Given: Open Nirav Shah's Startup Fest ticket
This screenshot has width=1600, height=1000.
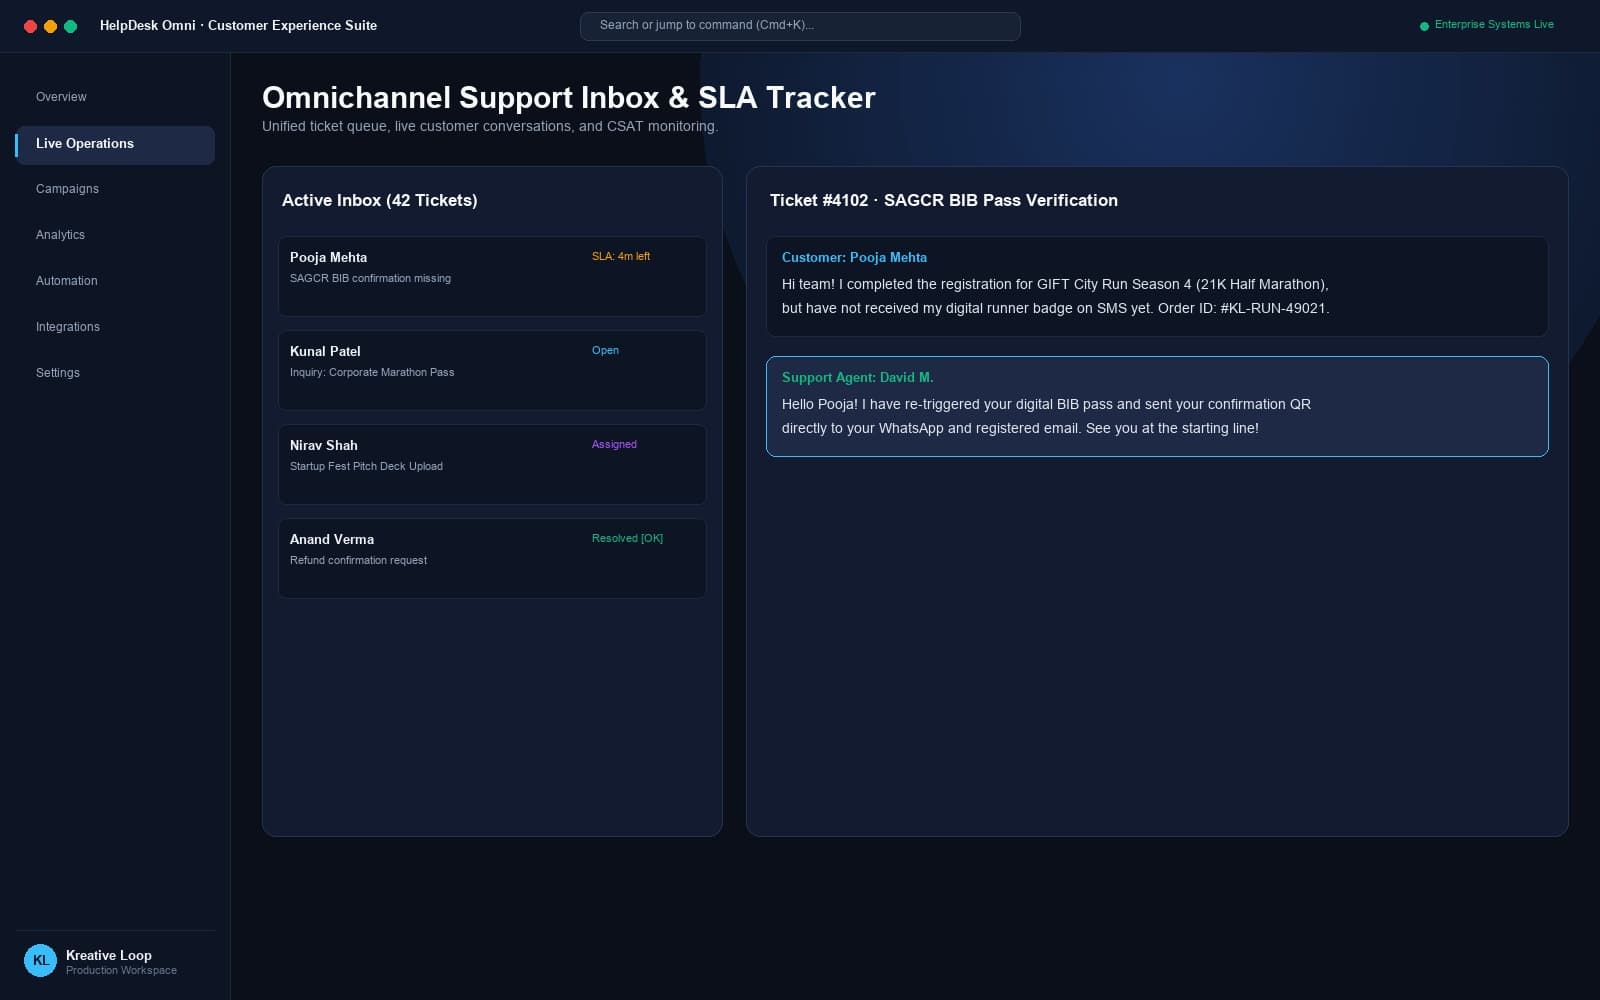Looking at the screenshot, I should tap(492, 464).
